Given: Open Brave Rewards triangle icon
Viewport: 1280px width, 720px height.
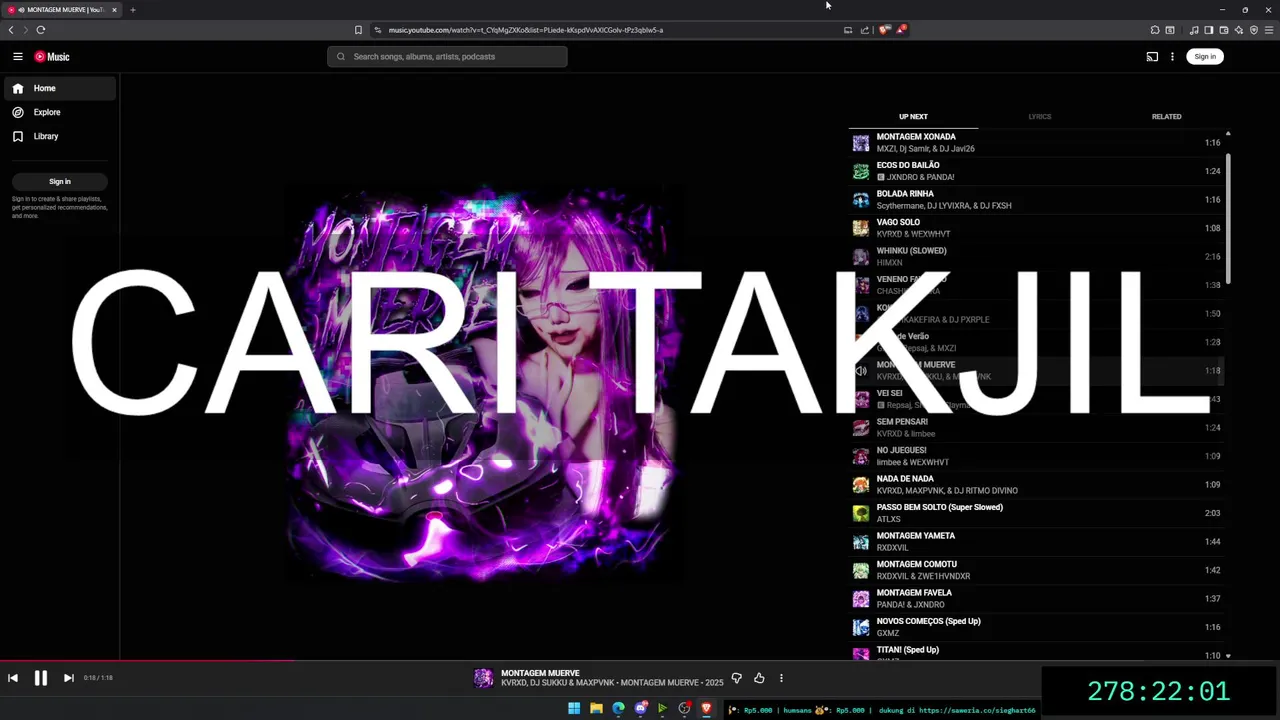Looking at the screenshot, I should click(x=901, y=30).
